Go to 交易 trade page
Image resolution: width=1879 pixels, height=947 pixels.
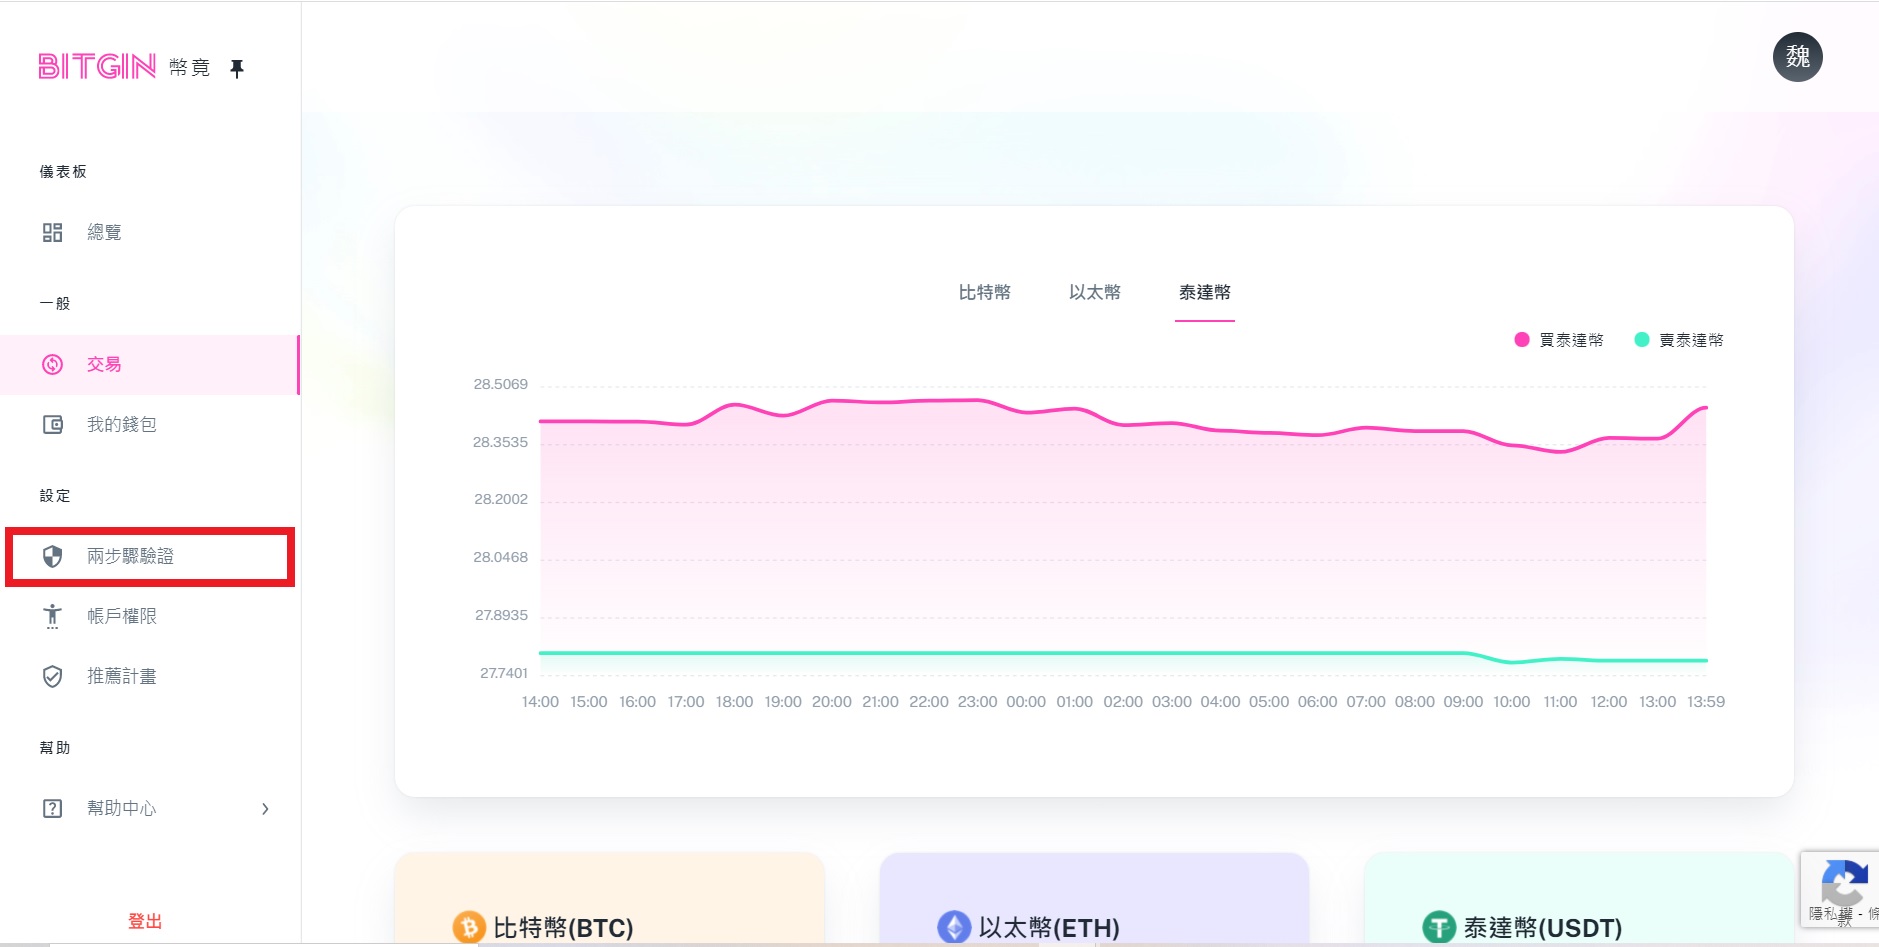pos(150,364)
